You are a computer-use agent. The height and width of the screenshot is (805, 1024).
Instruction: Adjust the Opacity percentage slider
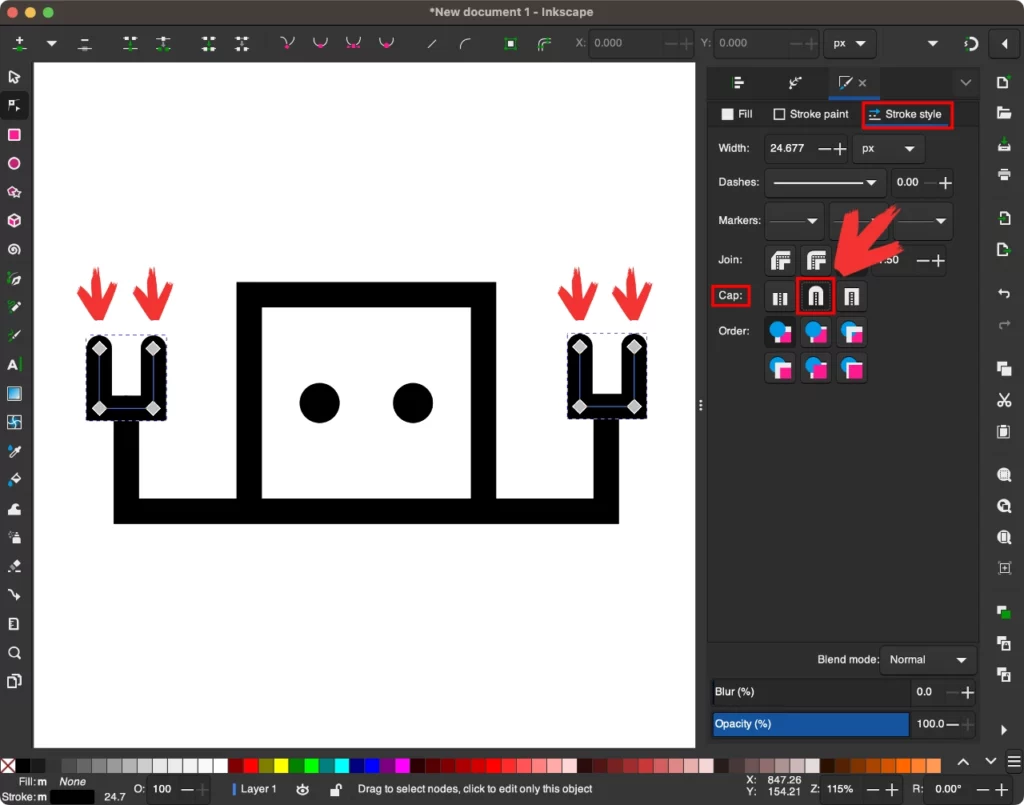[x=810, y=724]
